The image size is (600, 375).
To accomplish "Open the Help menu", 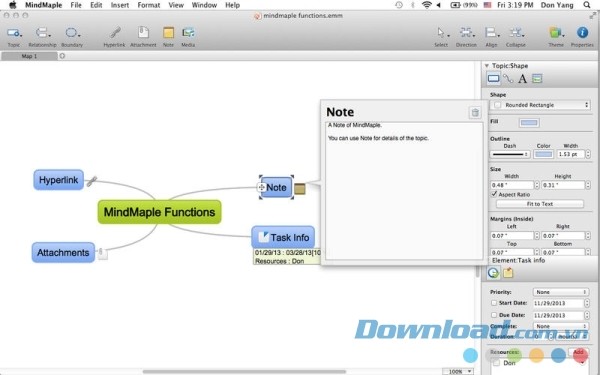I will 232,5.
